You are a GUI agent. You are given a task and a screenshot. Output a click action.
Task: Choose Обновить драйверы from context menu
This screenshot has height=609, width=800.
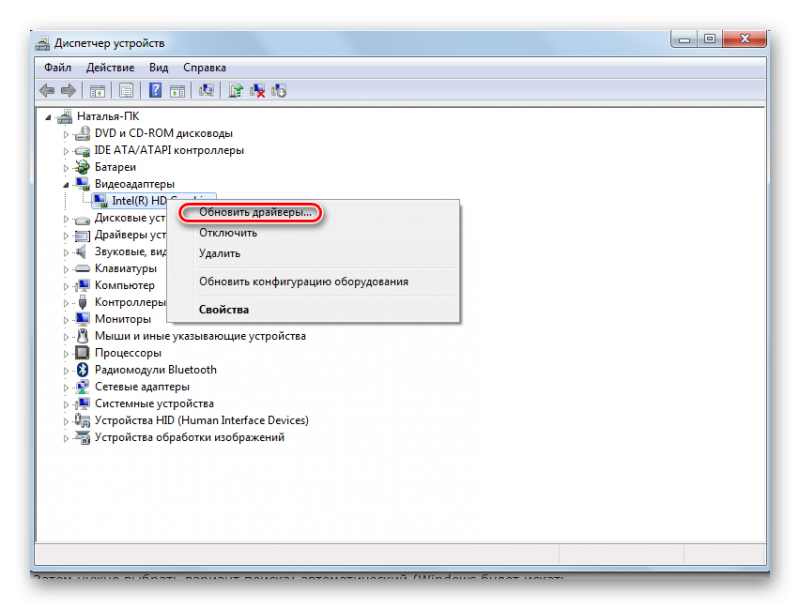coord(255,212)
